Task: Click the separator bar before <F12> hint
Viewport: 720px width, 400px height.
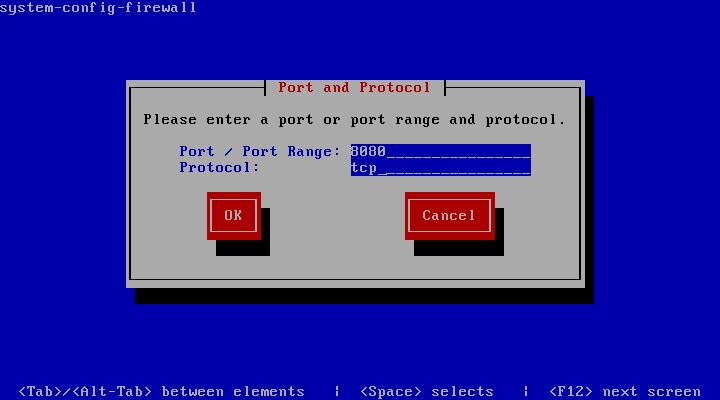Action: pos(525,391)
